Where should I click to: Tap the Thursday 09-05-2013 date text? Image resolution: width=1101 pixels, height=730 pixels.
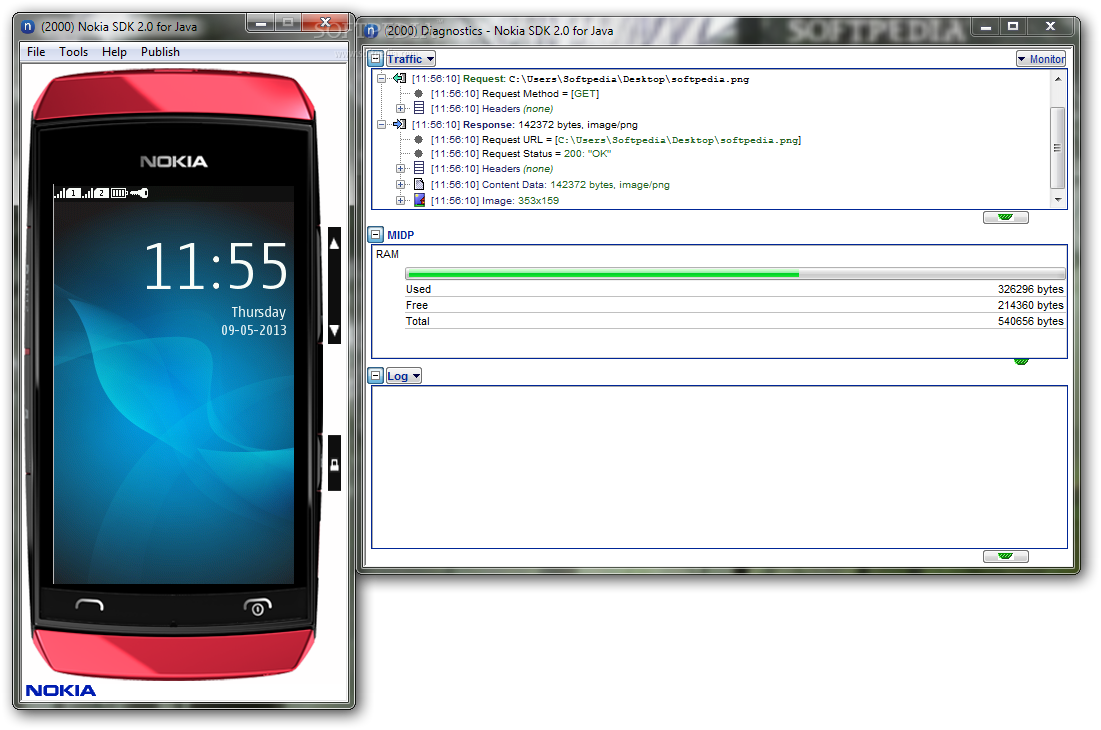[254, 321]
